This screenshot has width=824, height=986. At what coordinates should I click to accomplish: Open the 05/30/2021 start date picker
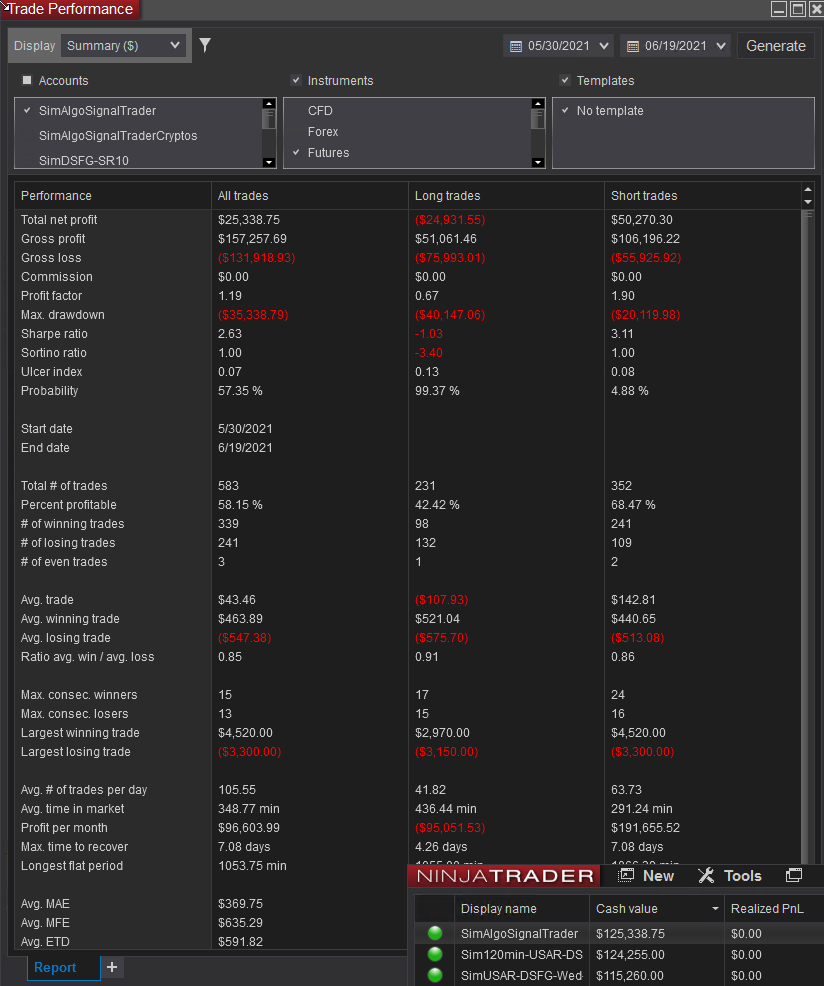pyautogui.click(x=559, y=46)
